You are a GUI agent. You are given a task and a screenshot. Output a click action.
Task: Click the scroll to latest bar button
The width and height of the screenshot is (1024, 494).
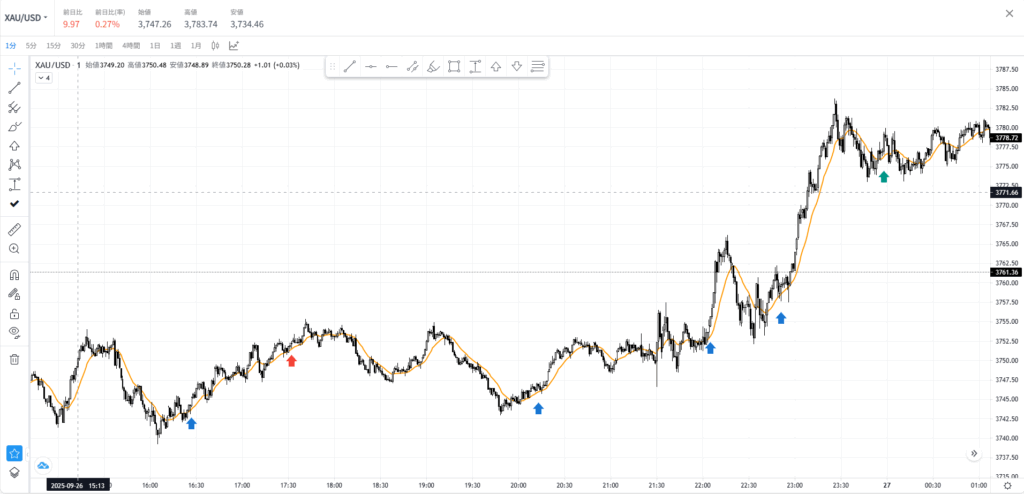point(974,453)
